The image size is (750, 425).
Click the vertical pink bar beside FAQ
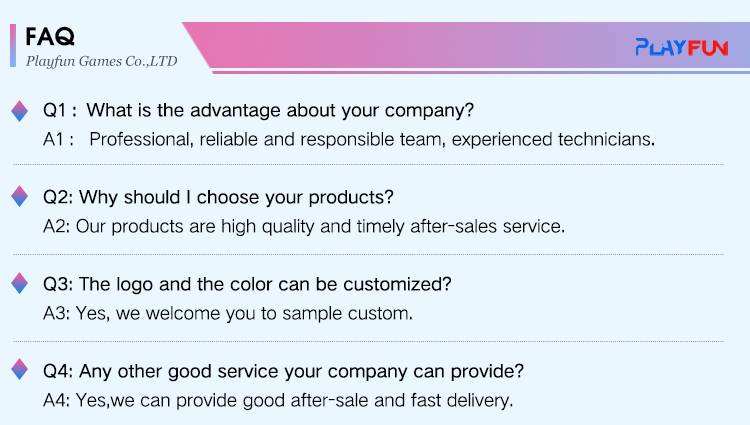coord(11,46)
